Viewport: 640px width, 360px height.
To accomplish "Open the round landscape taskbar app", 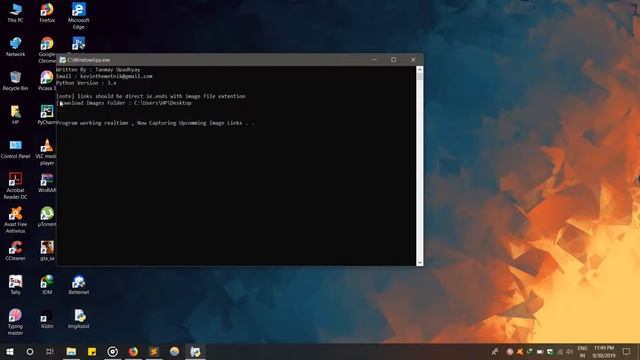I will coord(174,351).
